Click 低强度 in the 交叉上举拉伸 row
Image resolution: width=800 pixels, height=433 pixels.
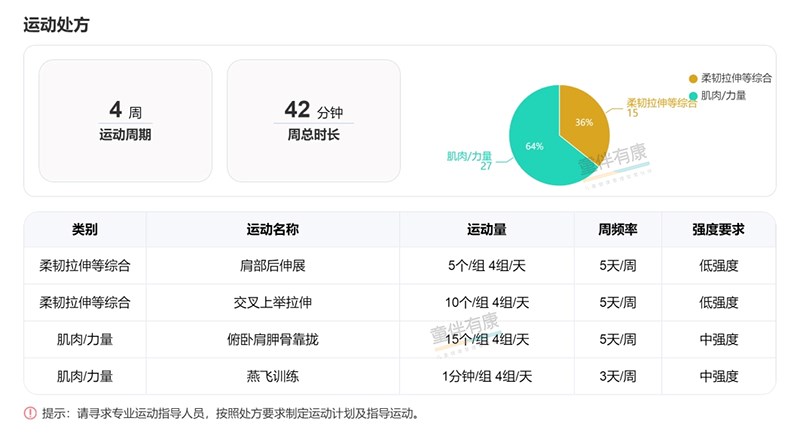click(718, 302)
